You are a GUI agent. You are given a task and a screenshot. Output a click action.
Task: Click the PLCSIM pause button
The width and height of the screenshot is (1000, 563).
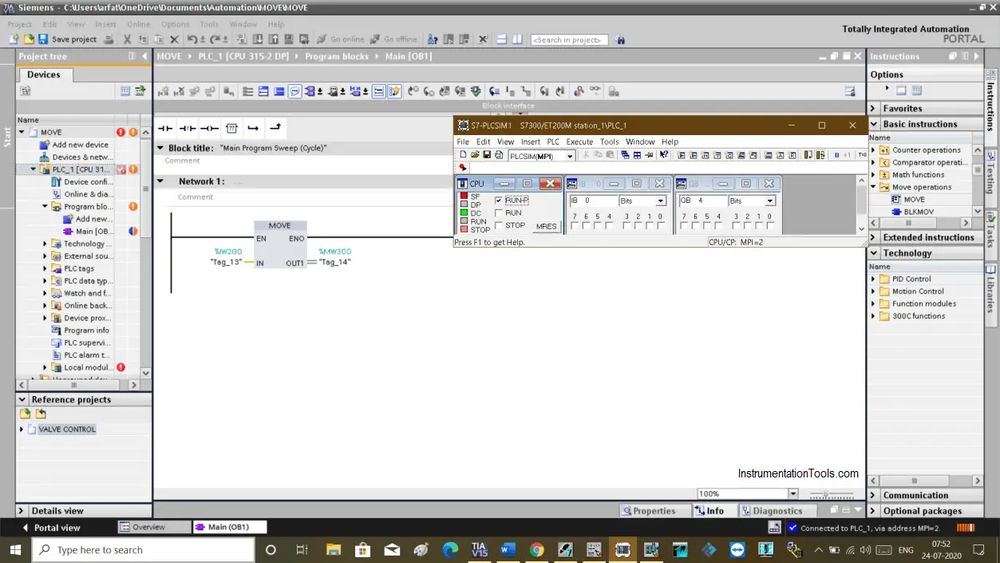point(837,155)
